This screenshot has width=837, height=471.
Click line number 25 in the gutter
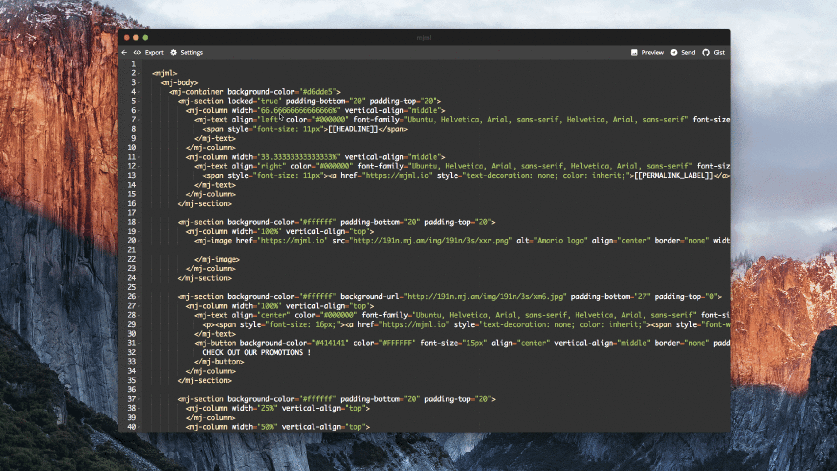[131, 287]
